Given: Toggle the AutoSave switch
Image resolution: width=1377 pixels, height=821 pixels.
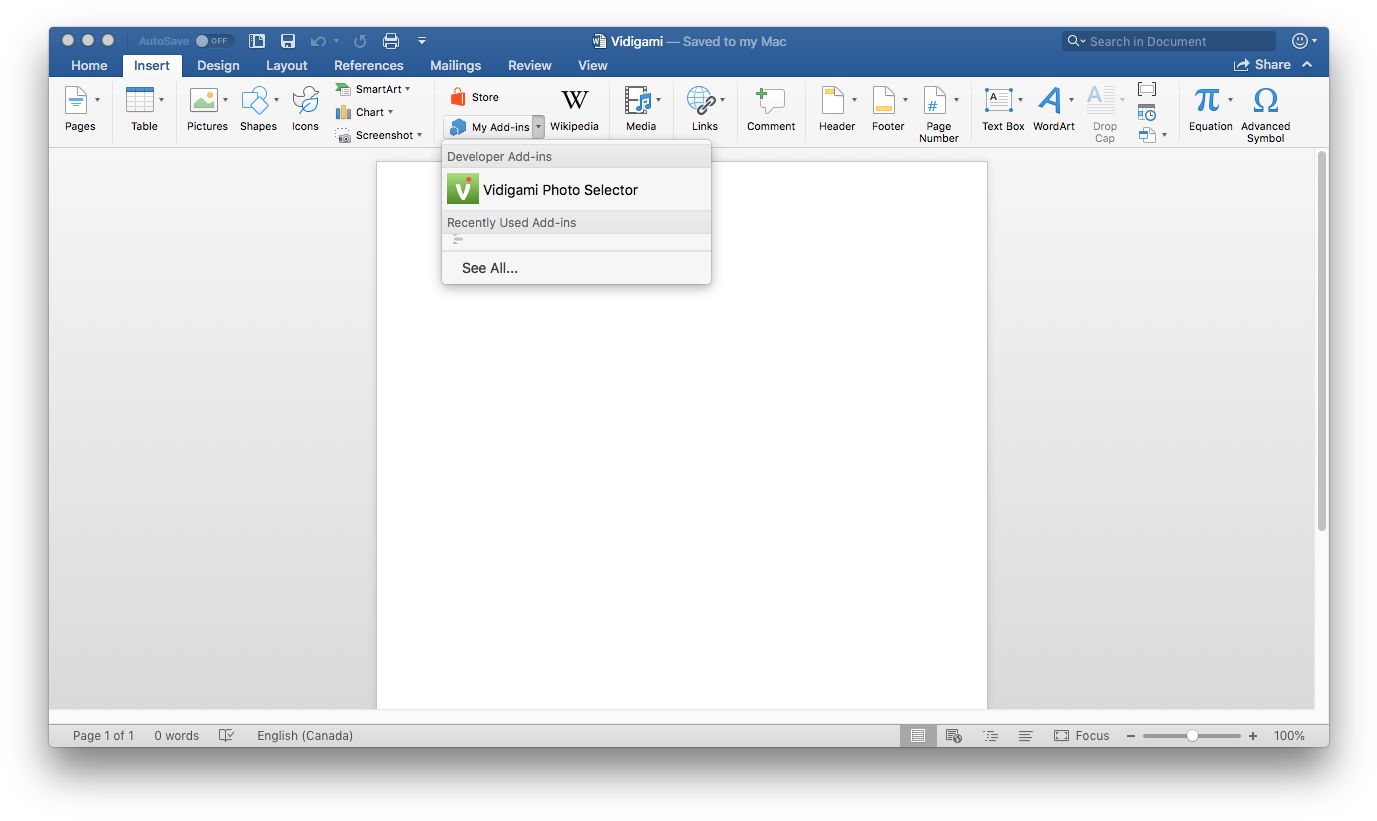Looking at the screenshot, I should 214,41.
